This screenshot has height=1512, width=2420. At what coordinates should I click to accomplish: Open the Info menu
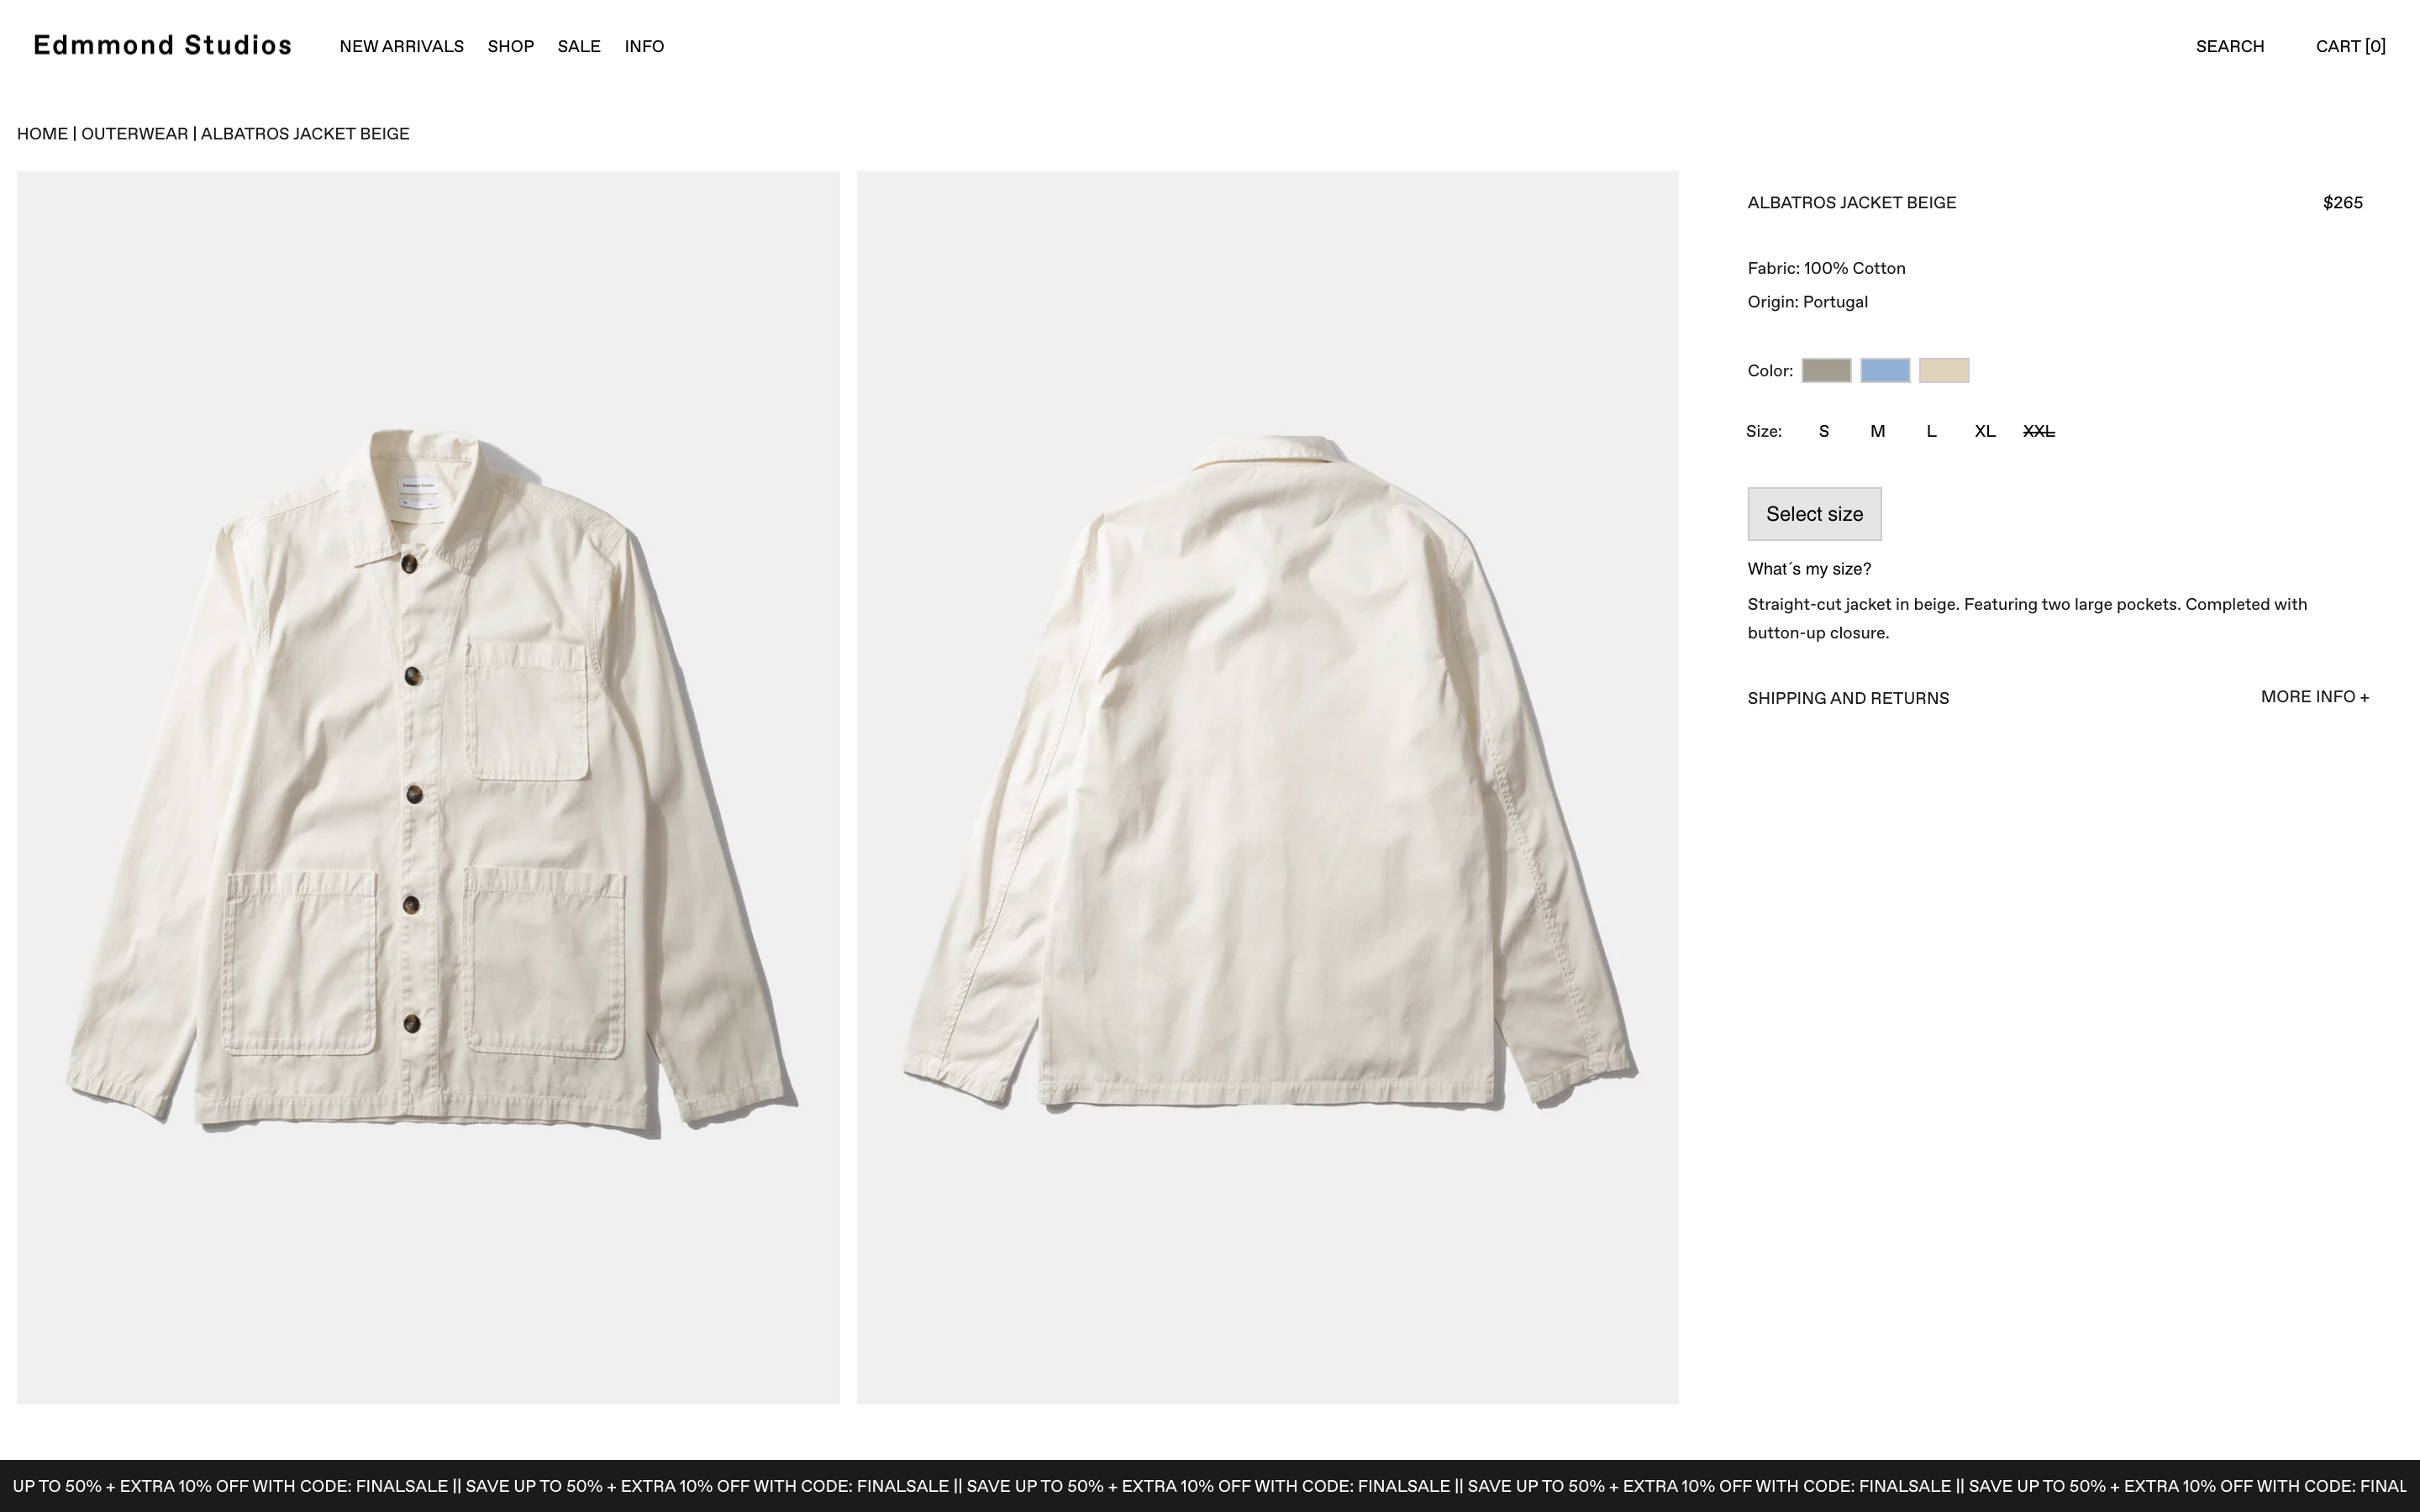[644, 47]
